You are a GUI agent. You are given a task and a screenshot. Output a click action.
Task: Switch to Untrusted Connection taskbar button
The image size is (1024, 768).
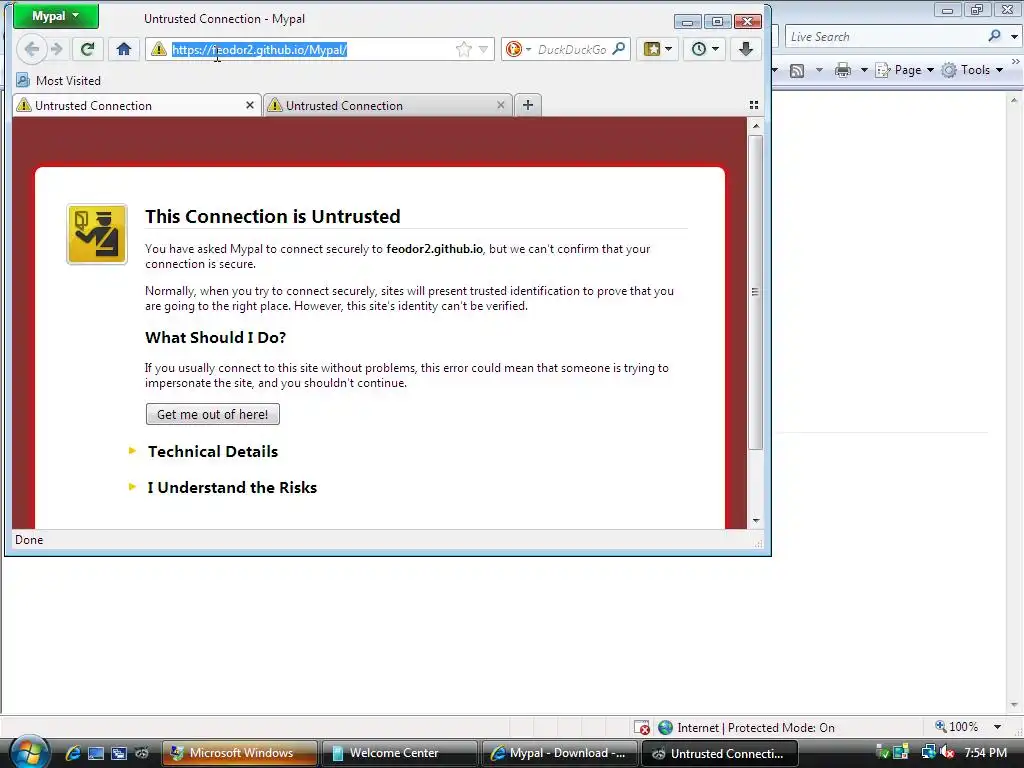click(720, 753)
